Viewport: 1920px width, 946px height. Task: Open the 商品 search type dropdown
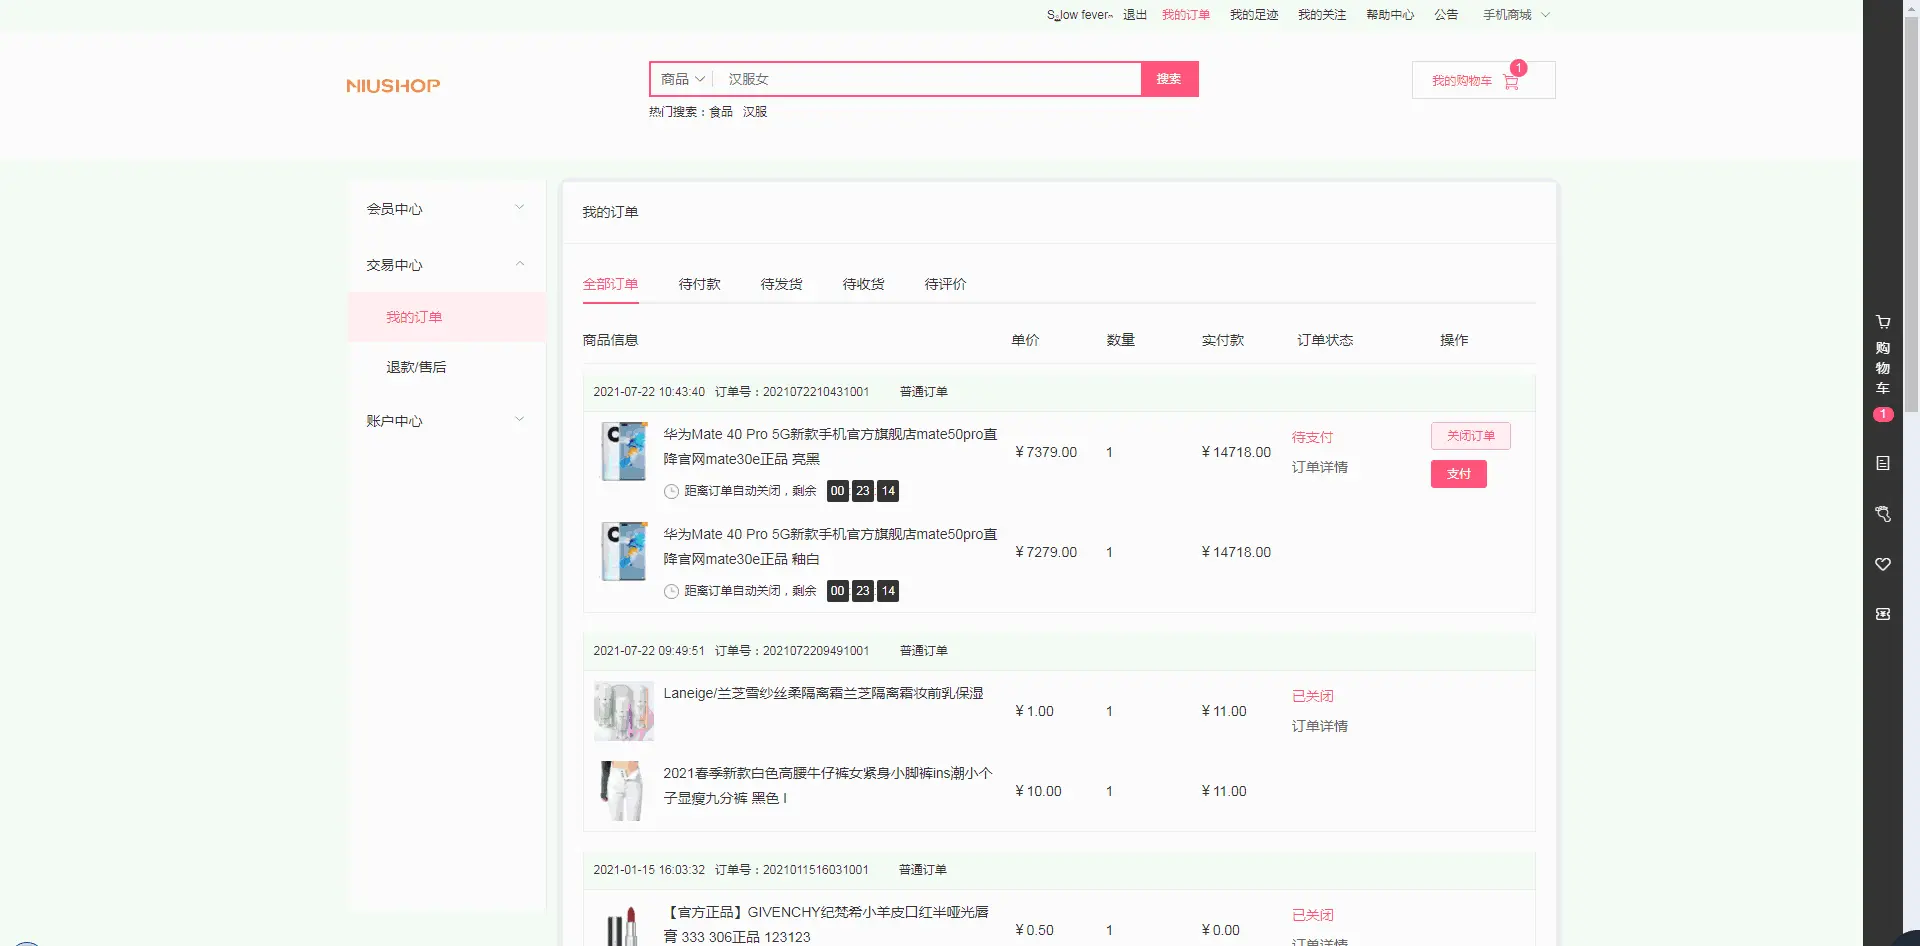pyautogui.click(x=683, y=79)
